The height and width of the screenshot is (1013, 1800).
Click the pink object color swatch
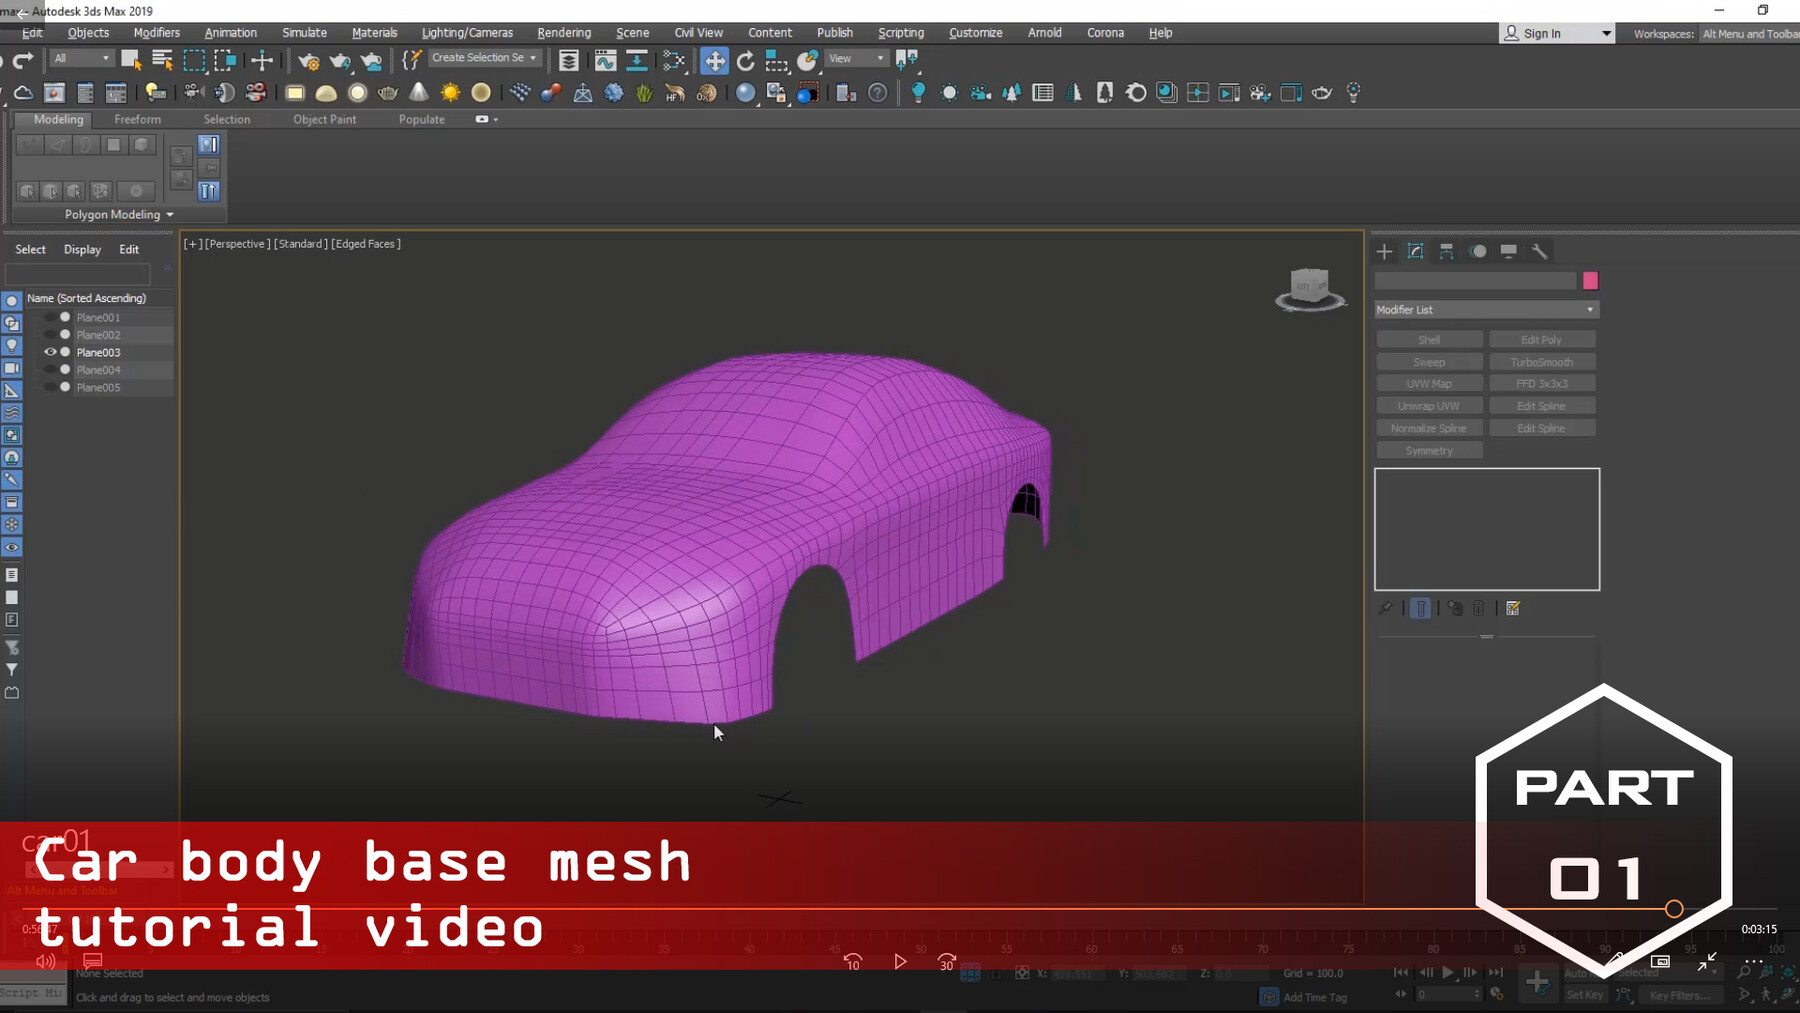pos(1590,281)
